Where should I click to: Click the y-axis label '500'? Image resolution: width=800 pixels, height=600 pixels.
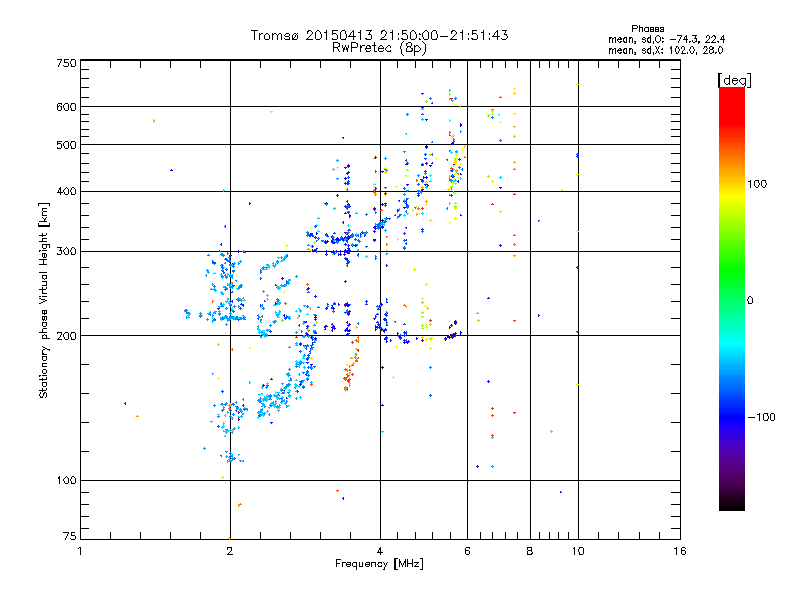66,145
